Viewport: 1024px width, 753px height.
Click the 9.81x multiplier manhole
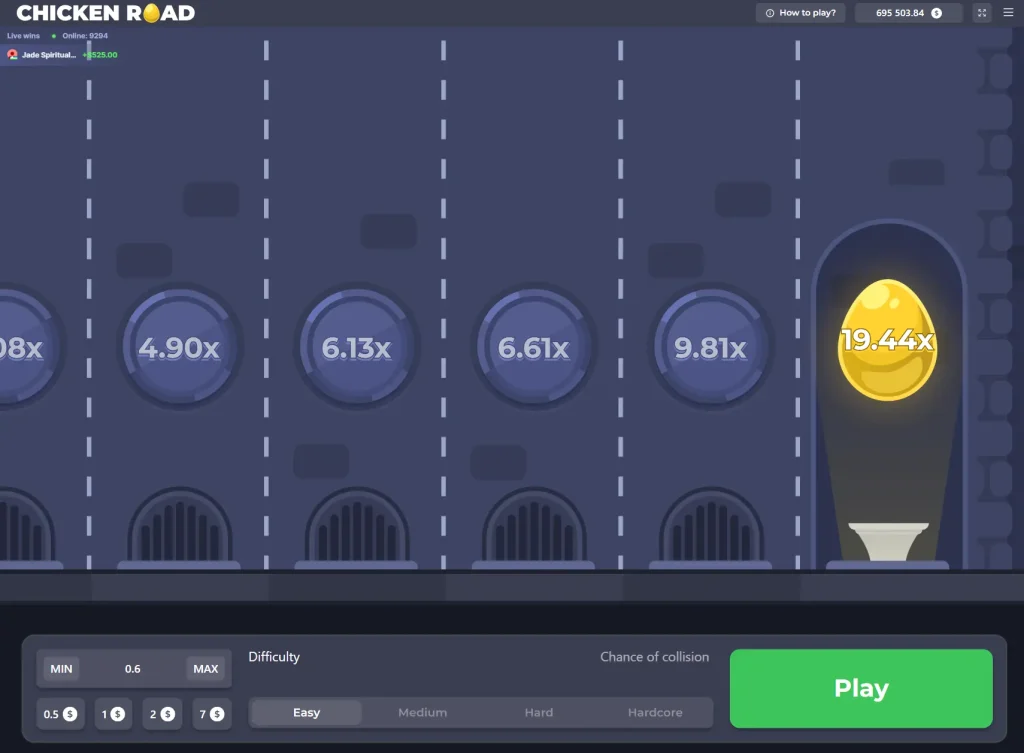click(x=711, y=347)
